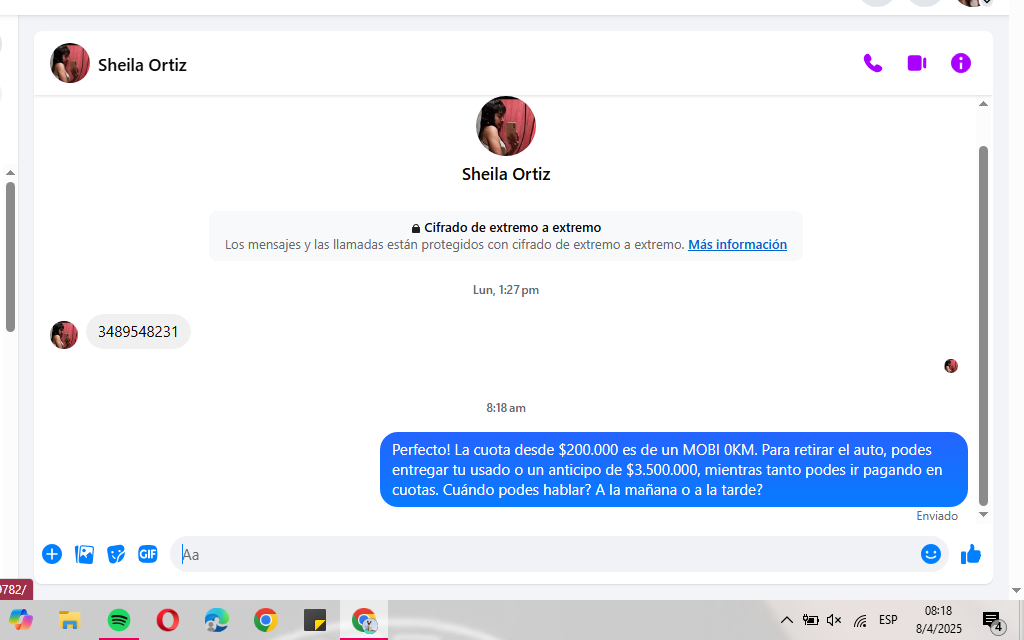Viewport: 1024px width, 640px height.
Task: Show hidden system tray icons
Action: pos(786,620)
